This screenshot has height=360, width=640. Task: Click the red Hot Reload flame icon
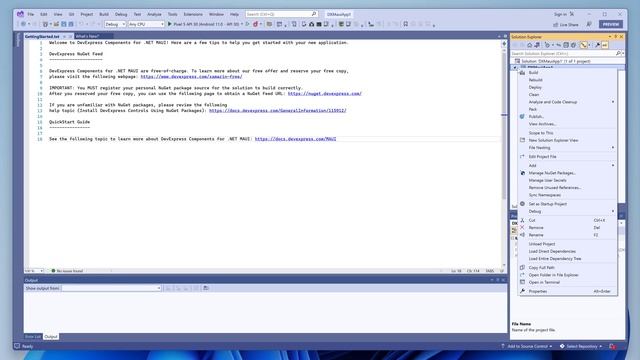click(x=256, y=24)
